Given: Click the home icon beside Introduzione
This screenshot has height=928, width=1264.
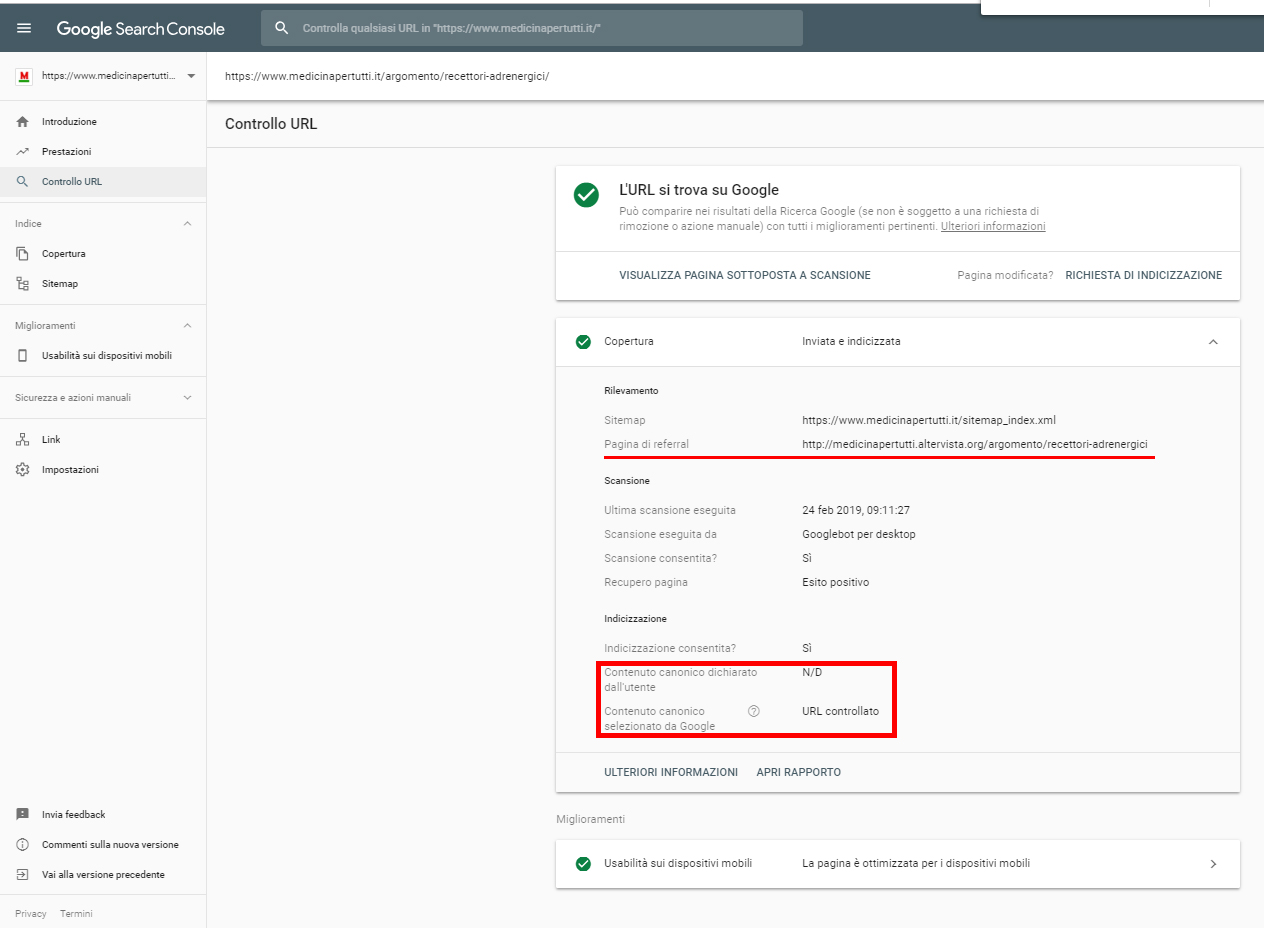Looking at the screenshot, I should tap(23, 122).
